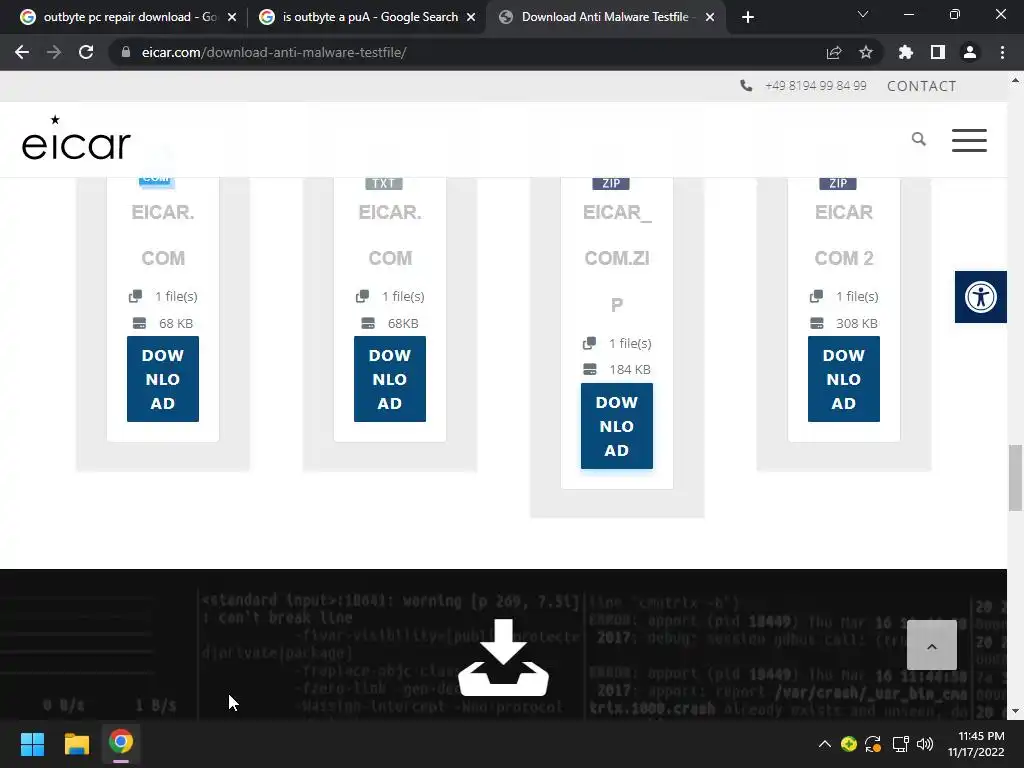This screenshot has height=768, width=1024.
Task: Download the TXT EICAR.COM 68KB file
Action: click(390, 379)
